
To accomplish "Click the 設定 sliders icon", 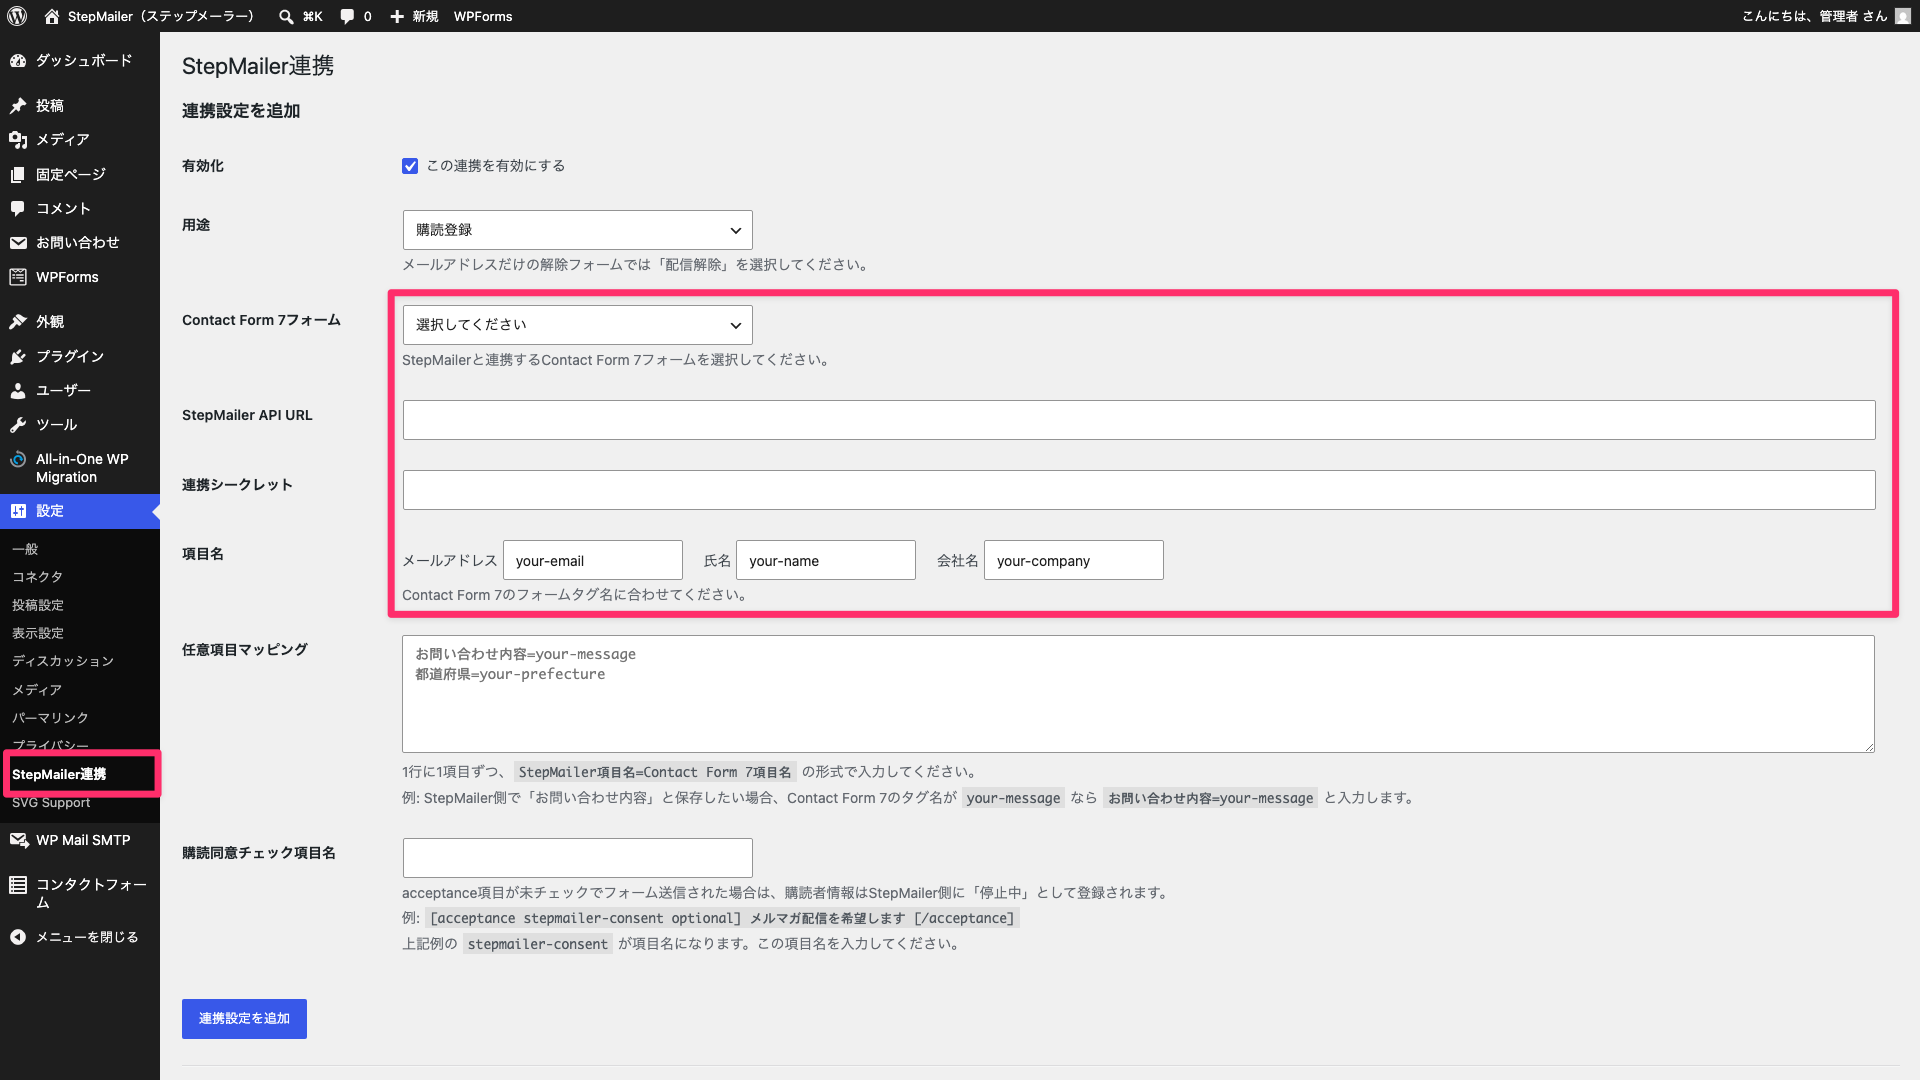I will [x=18, y=511].
